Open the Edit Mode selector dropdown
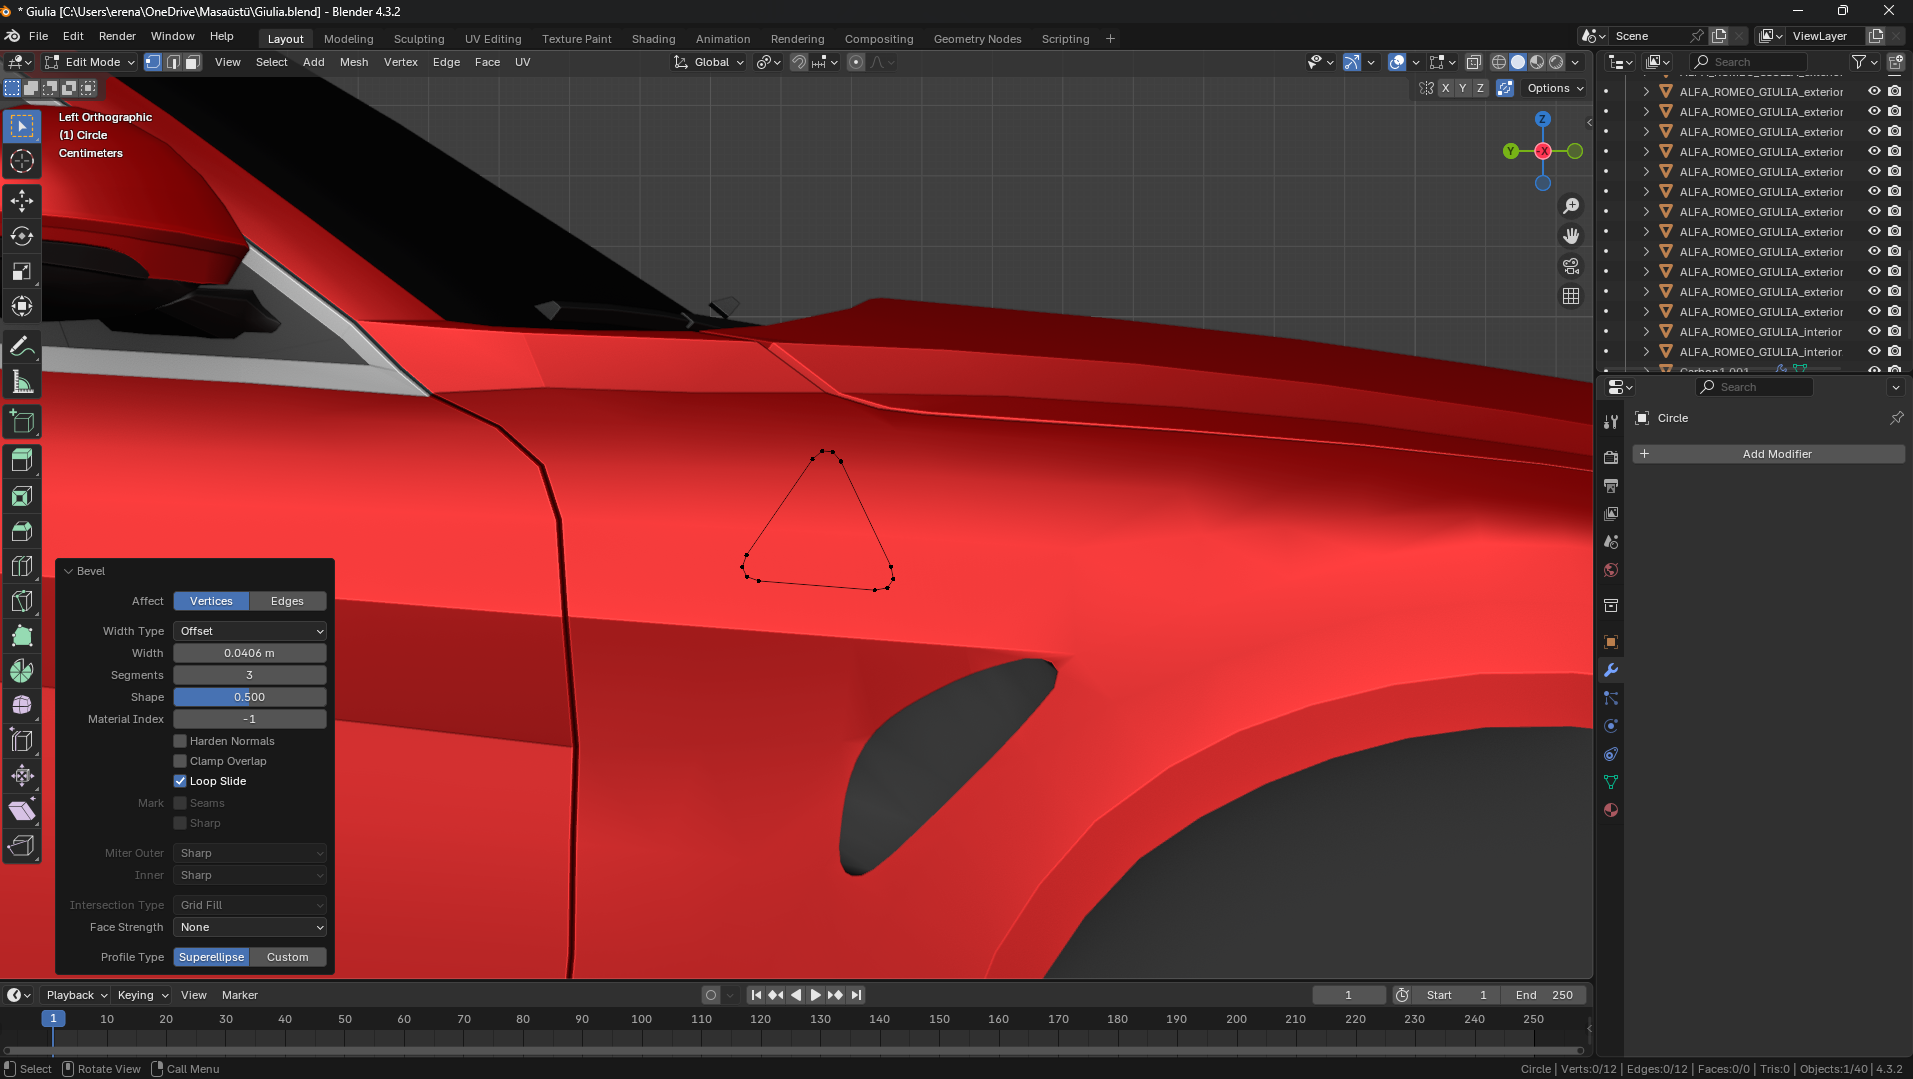1913x1079 pixels. (90, 62)
